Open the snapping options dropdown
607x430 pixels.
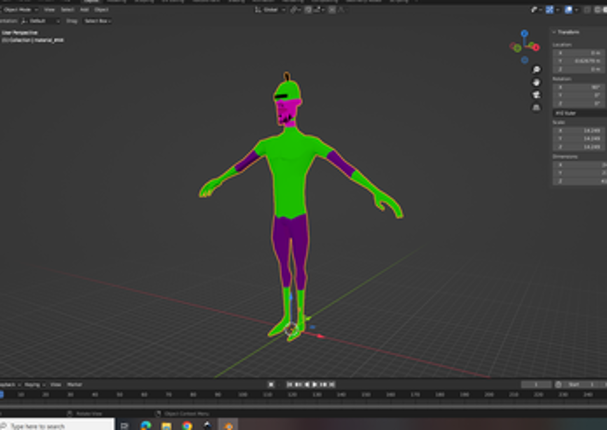pyautogui.click(x=319, y=10)
